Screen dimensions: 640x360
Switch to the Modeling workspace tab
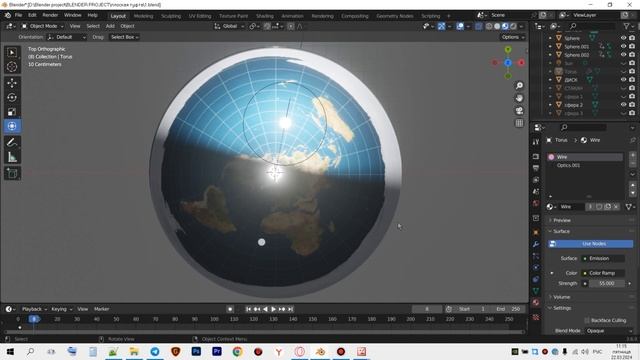pos(143,16)
